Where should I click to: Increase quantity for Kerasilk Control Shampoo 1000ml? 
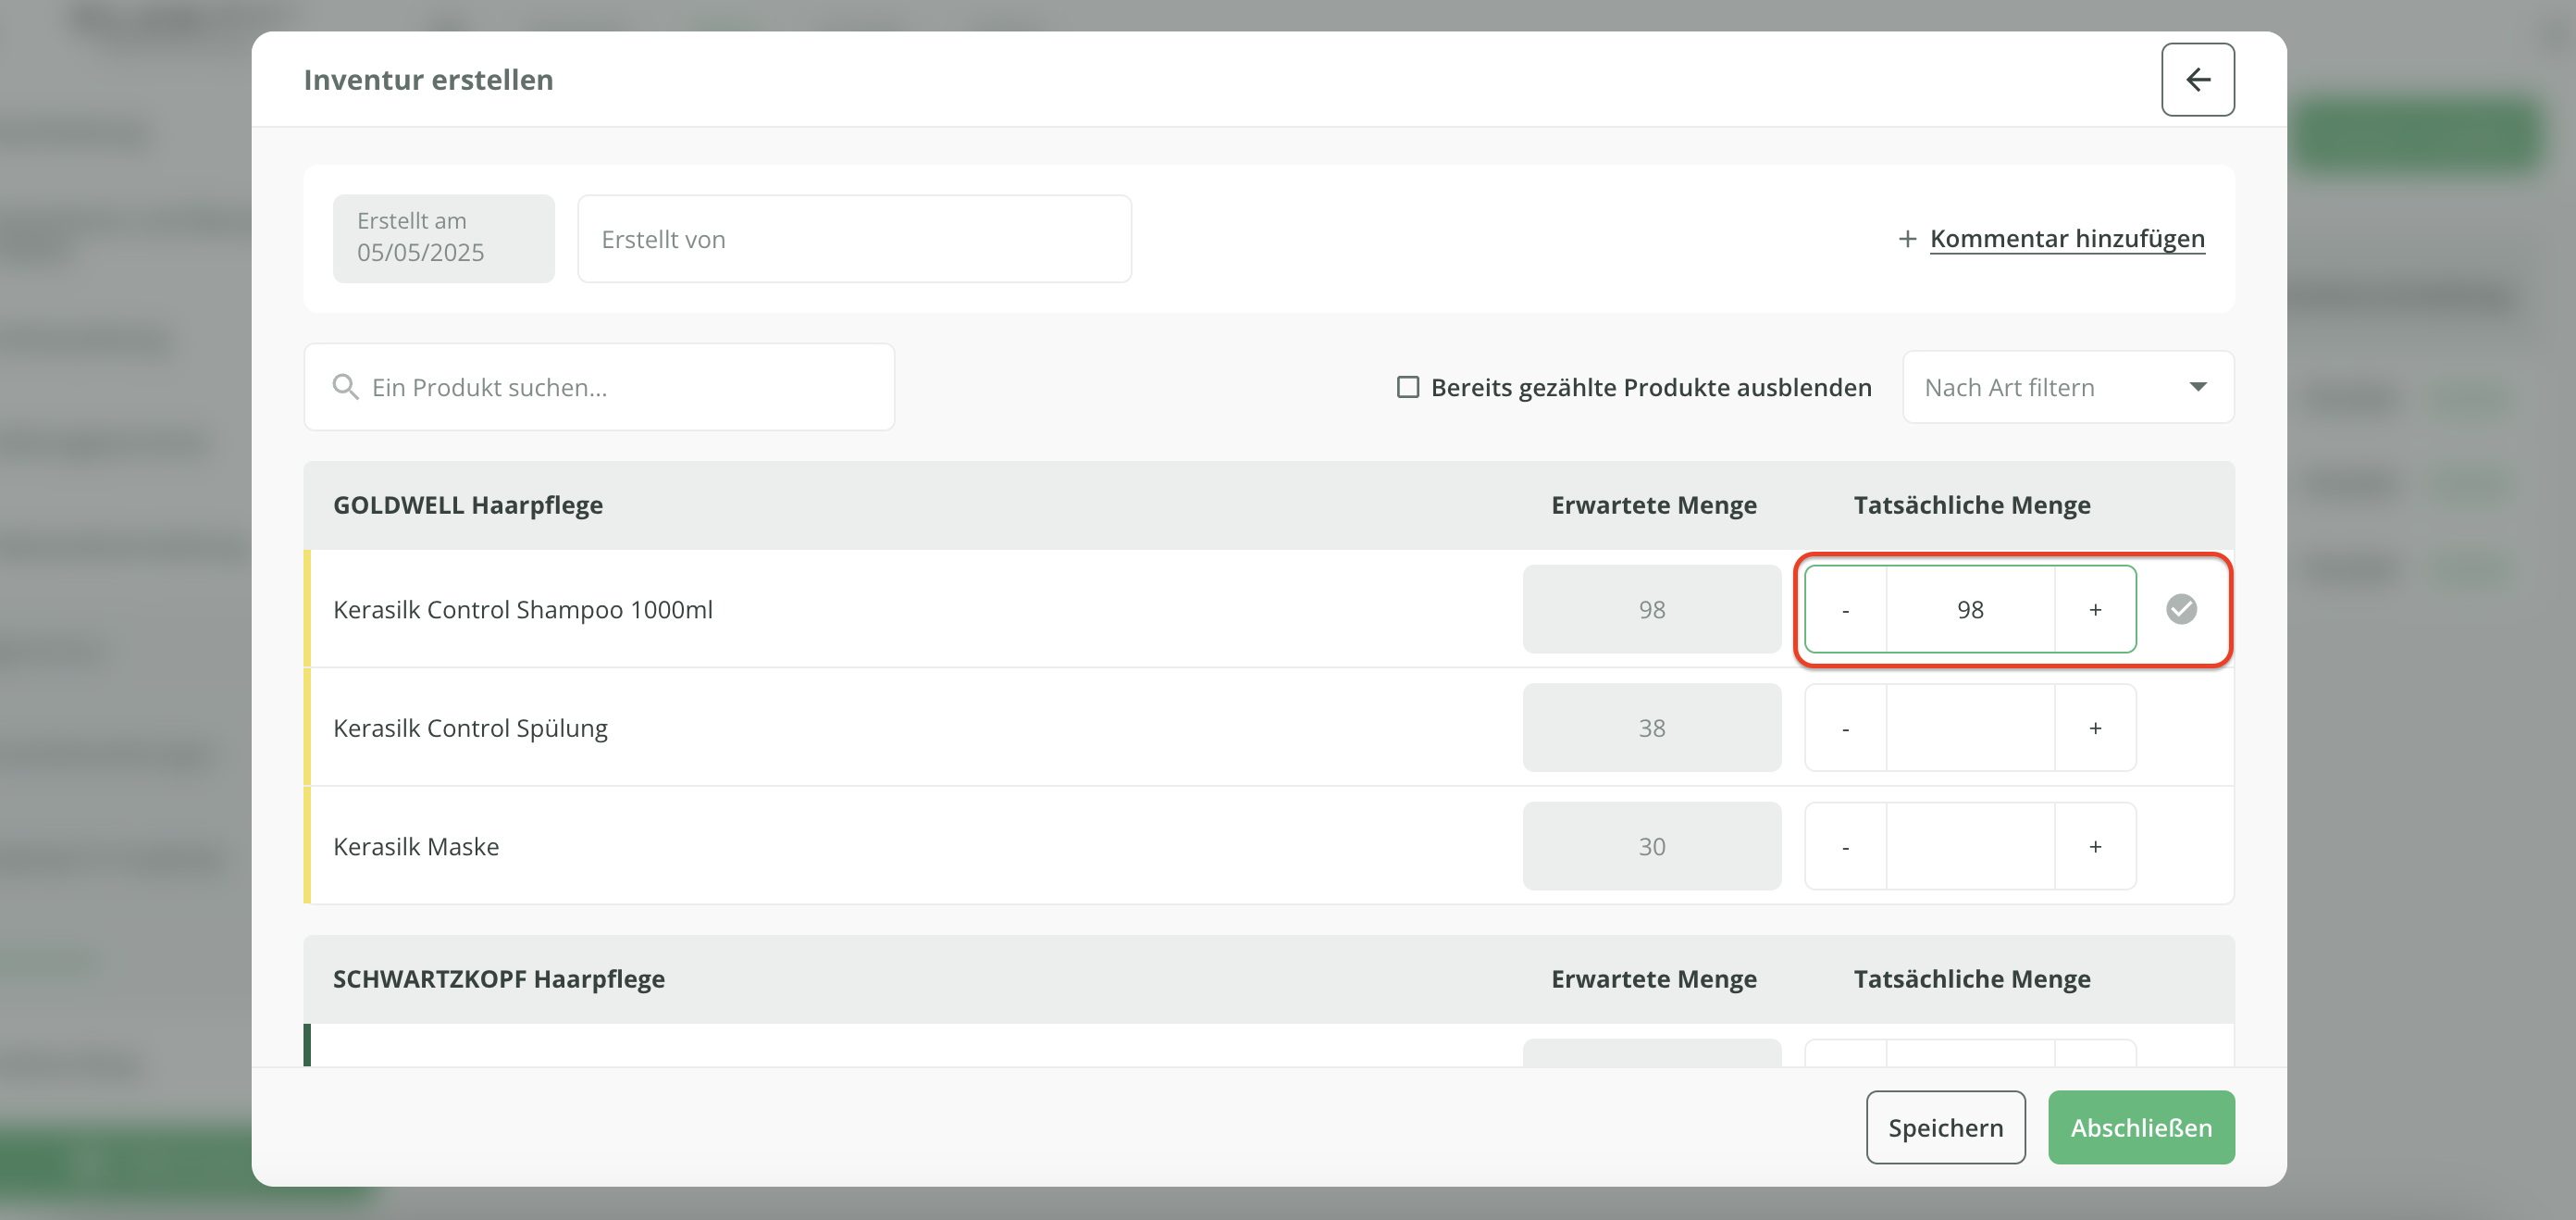pos(2095,610)
